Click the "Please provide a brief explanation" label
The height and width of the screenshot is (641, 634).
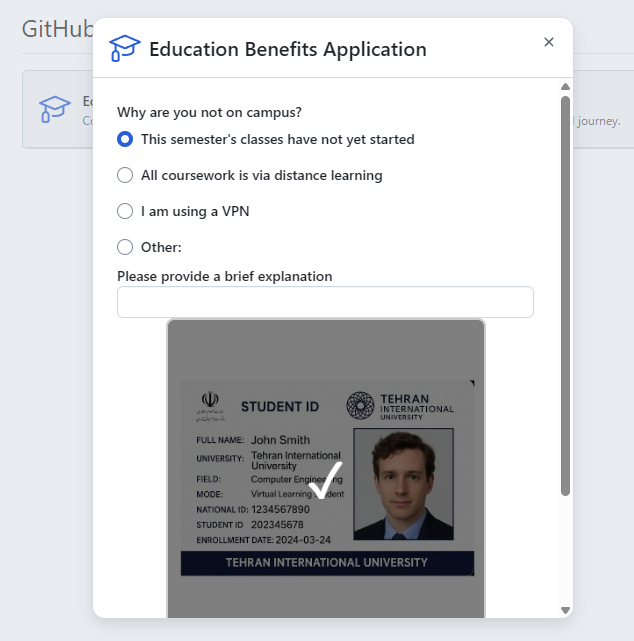(x=225, y=276)
